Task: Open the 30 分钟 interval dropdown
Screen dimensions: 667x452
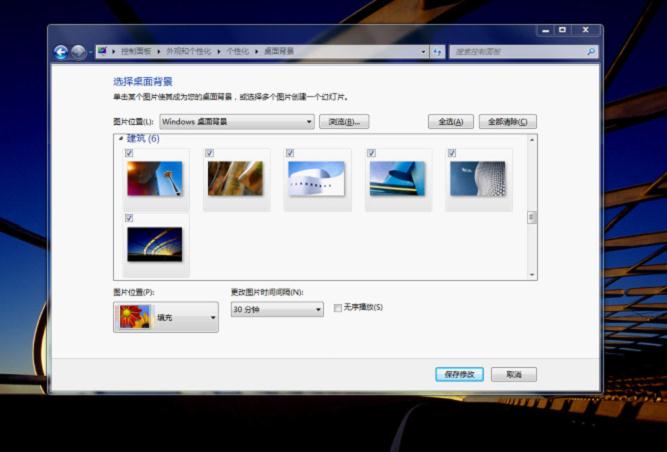Action: click(x=276, y=310)
